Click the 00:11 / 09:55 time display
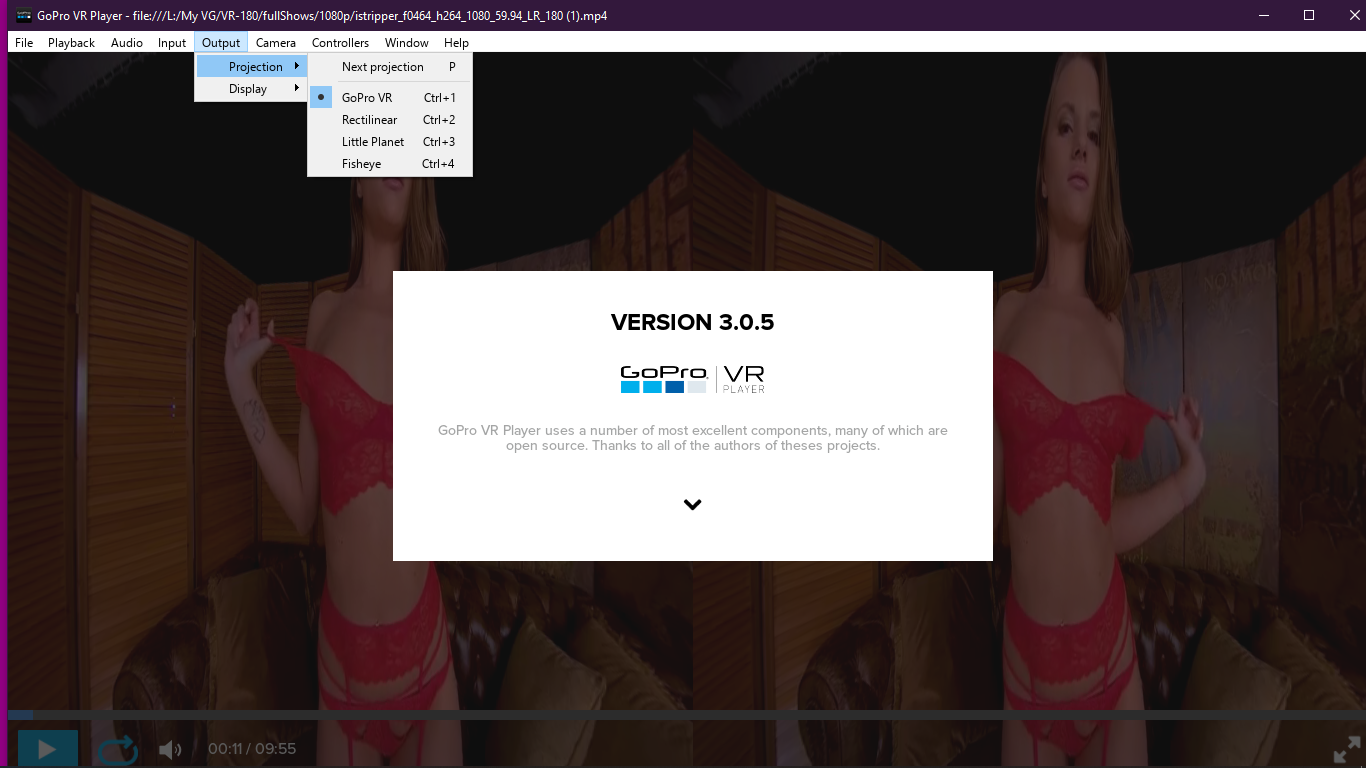Screen dimensions: 1366x768 252,749
